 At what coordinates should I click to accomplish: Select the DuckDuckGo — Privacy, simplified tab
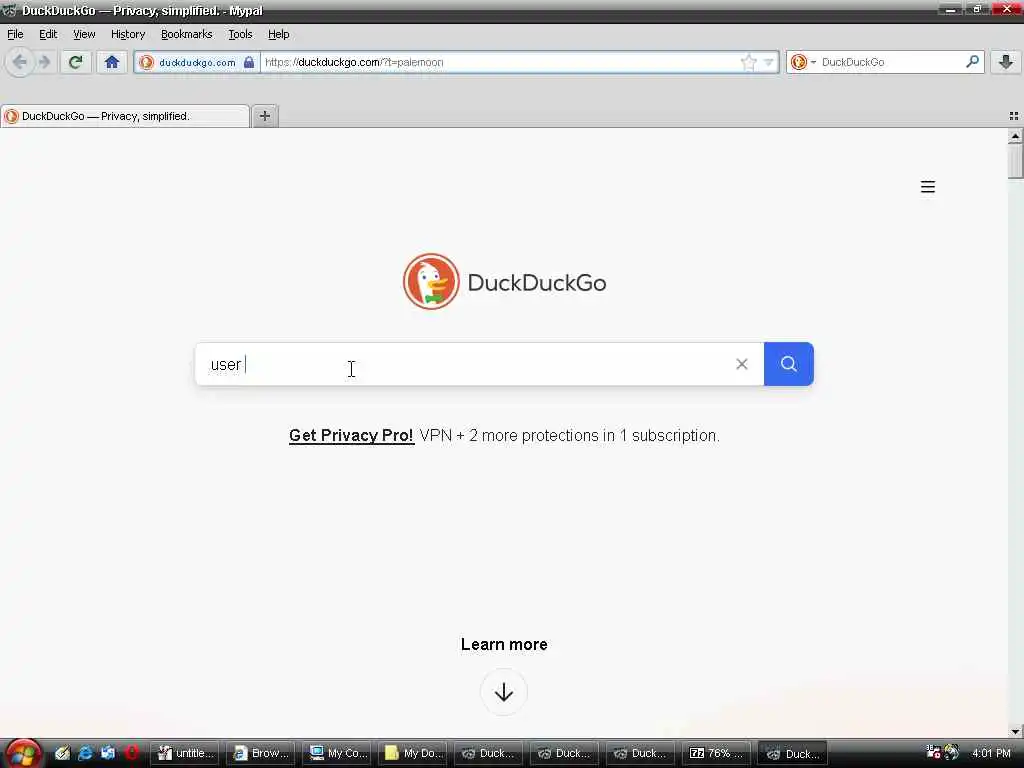pos(125,116)
